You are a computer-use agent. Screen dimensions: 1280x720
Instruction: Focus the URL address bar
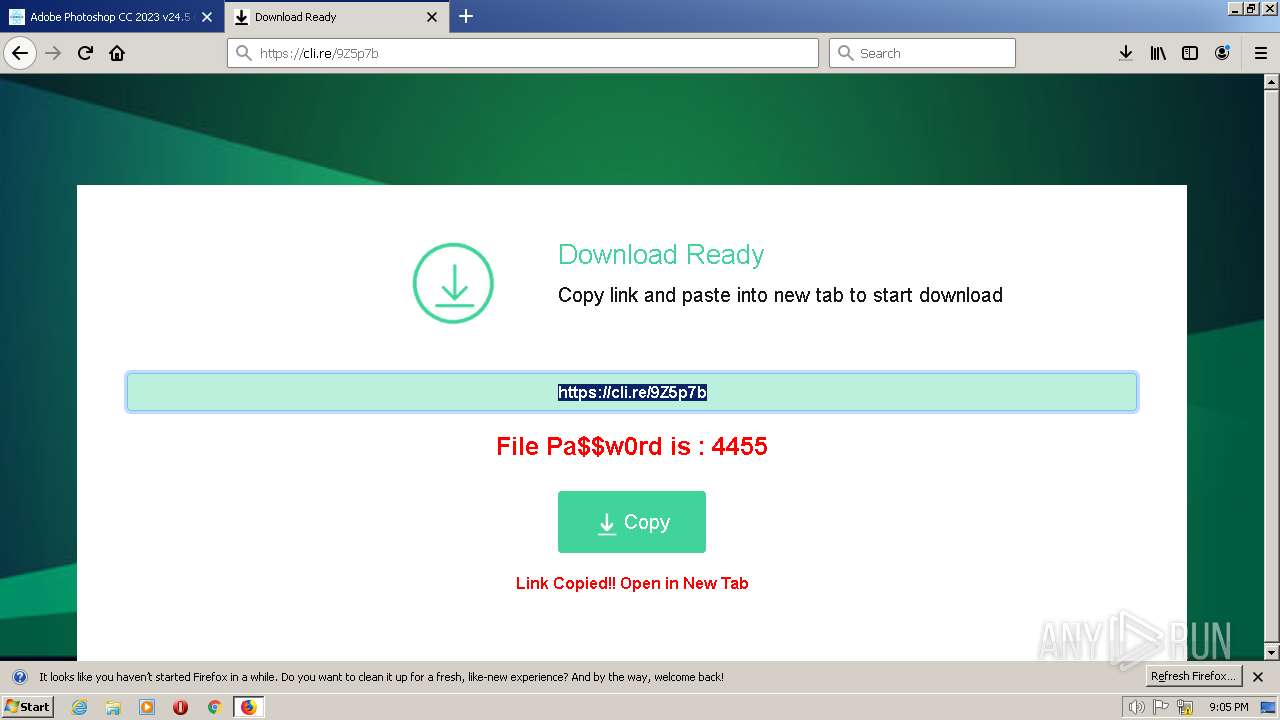pyautogui.click(x=523, y=53)
